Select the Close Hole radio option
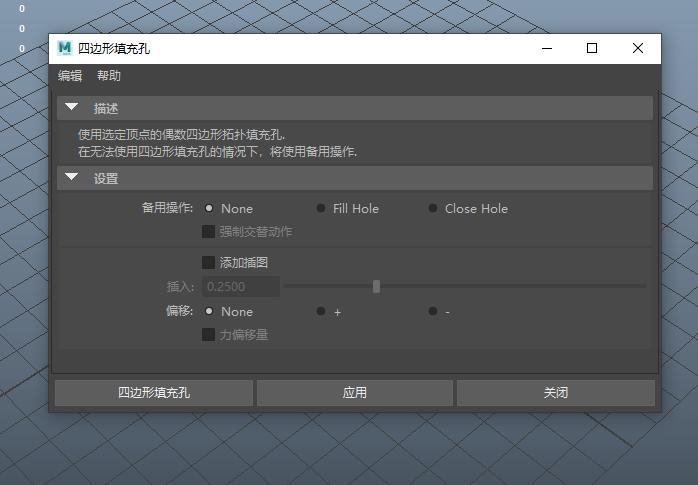This screenshot has height=485, width=698. click(x=433, y=209)
